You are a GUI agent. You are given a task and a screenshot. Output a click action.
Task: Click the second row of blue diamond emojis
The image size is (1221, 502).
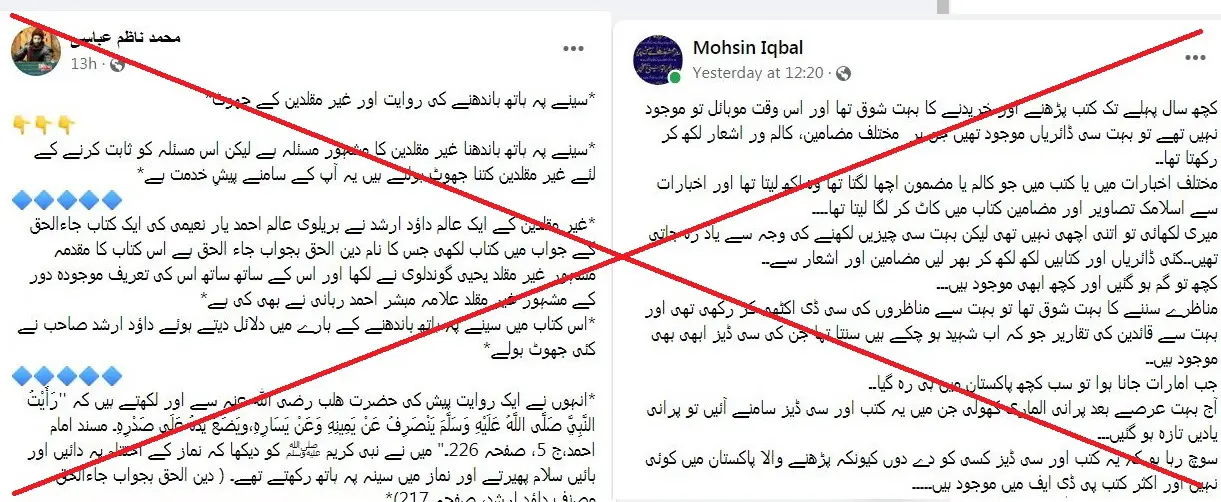(x=67, y=376)
